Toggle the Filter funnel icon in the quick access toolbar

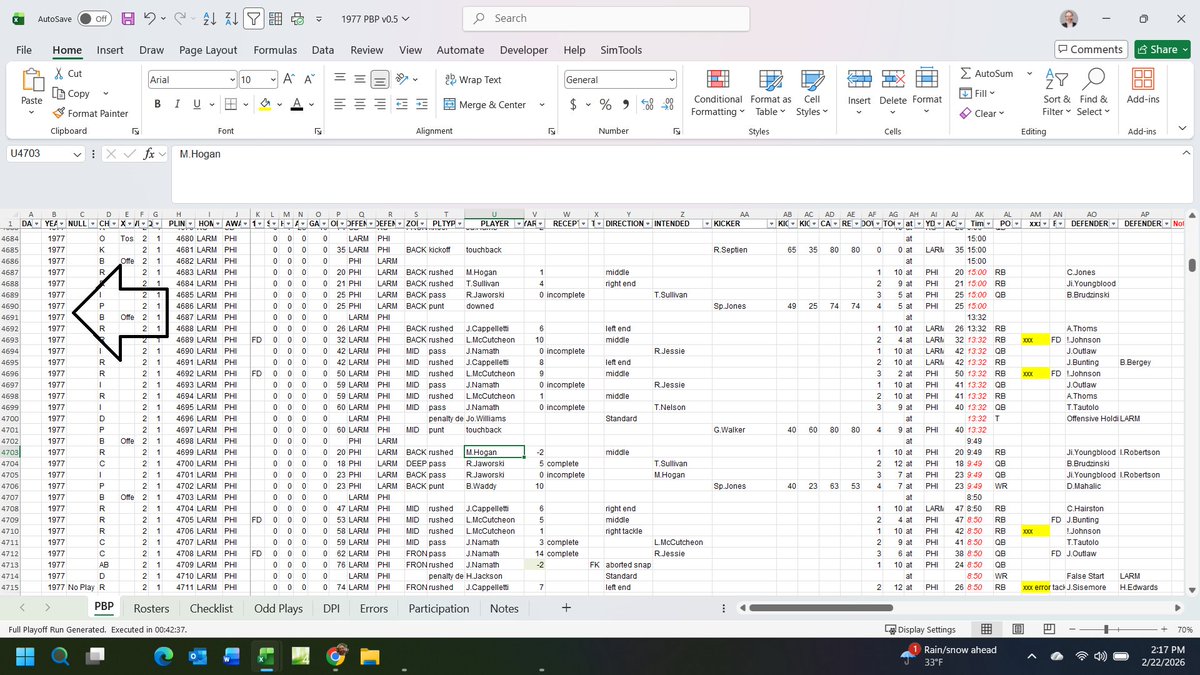pos(254,18)
